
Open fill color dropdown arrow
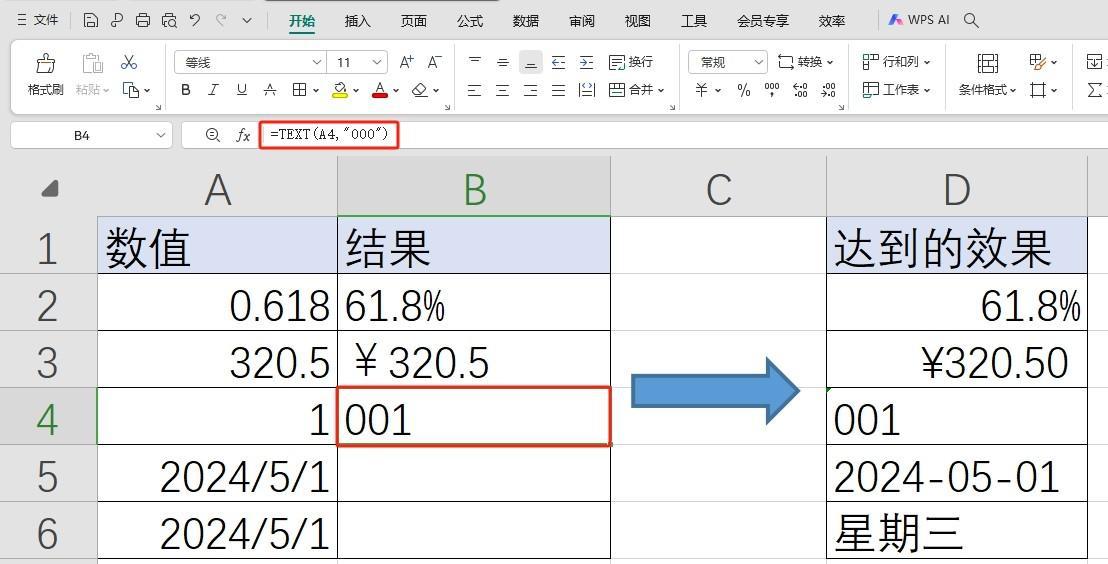point(356,90)
